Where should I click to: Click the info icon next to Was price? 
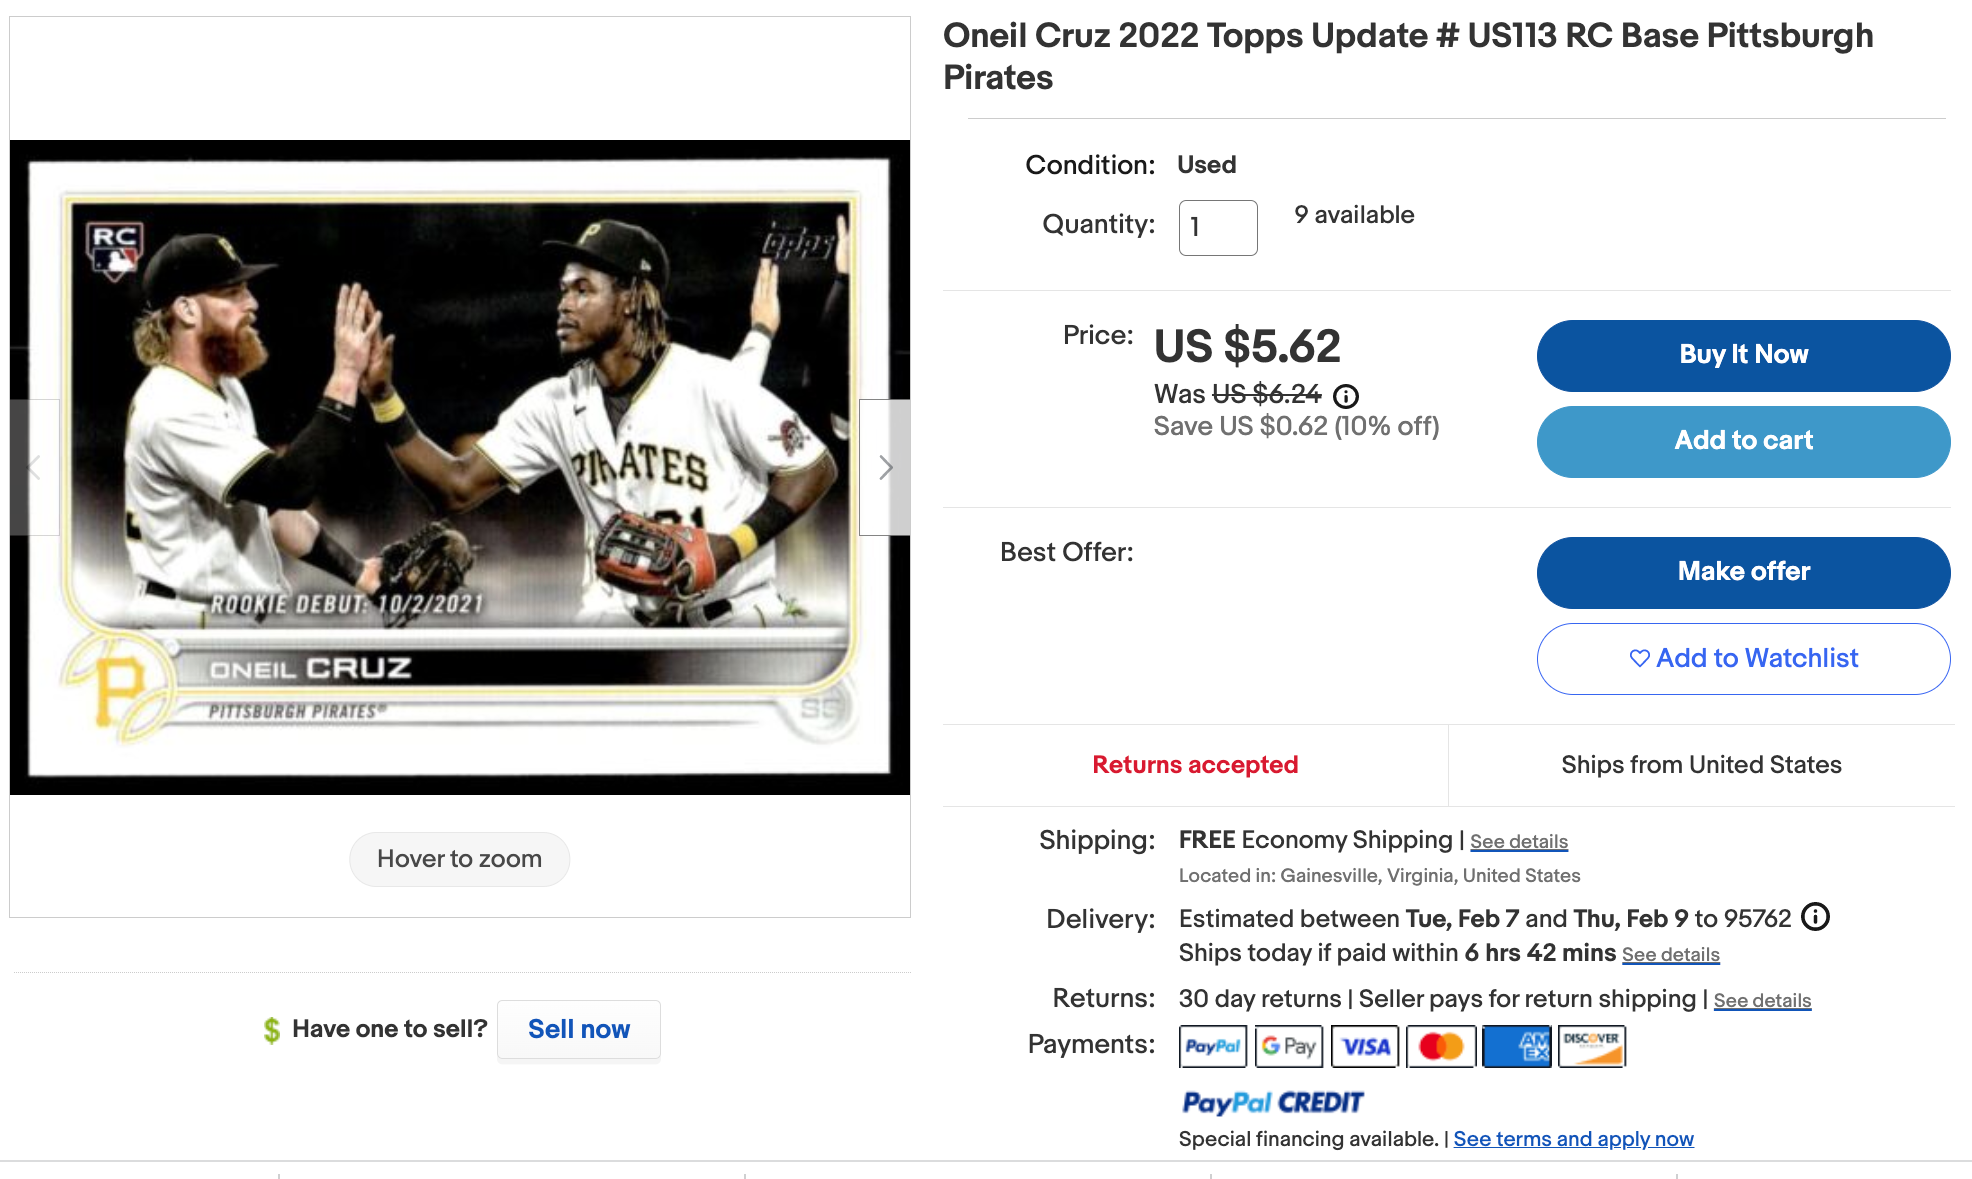(1346, 396)
